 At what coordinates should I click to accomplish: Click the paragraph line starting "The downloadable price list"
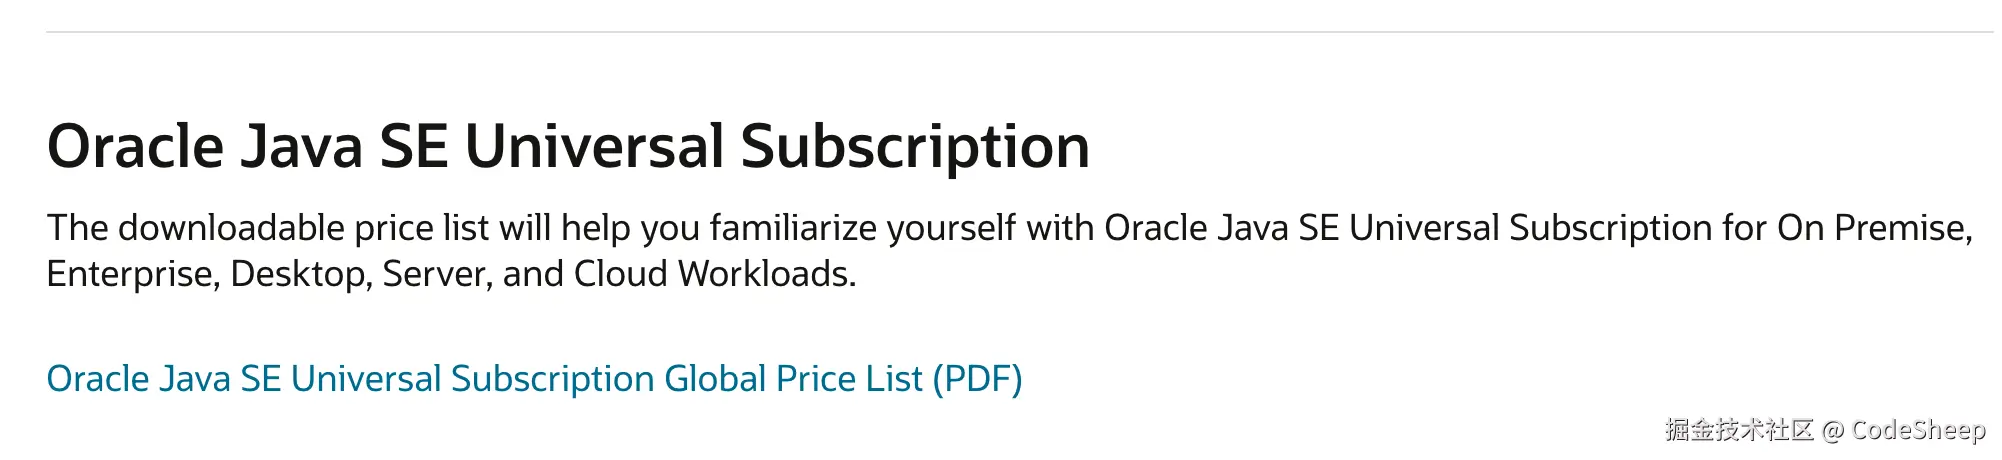(1010, 229)
